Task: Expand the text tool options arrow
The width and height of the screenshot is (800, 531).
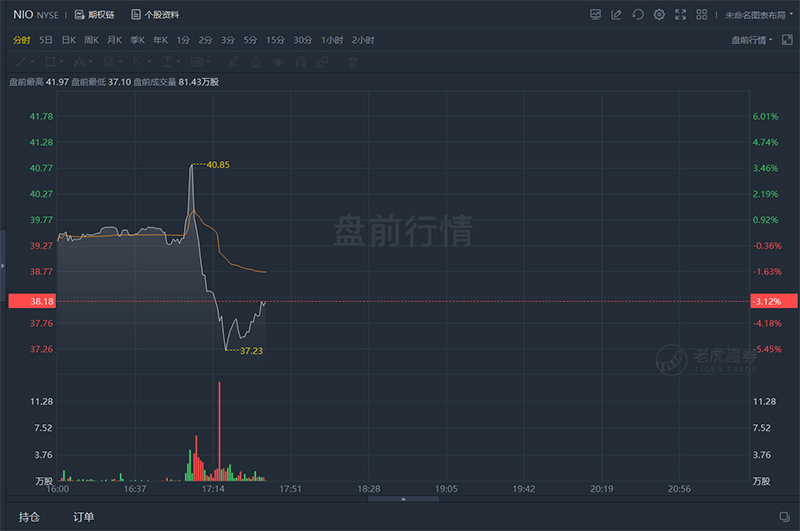Action: point(179,62)
